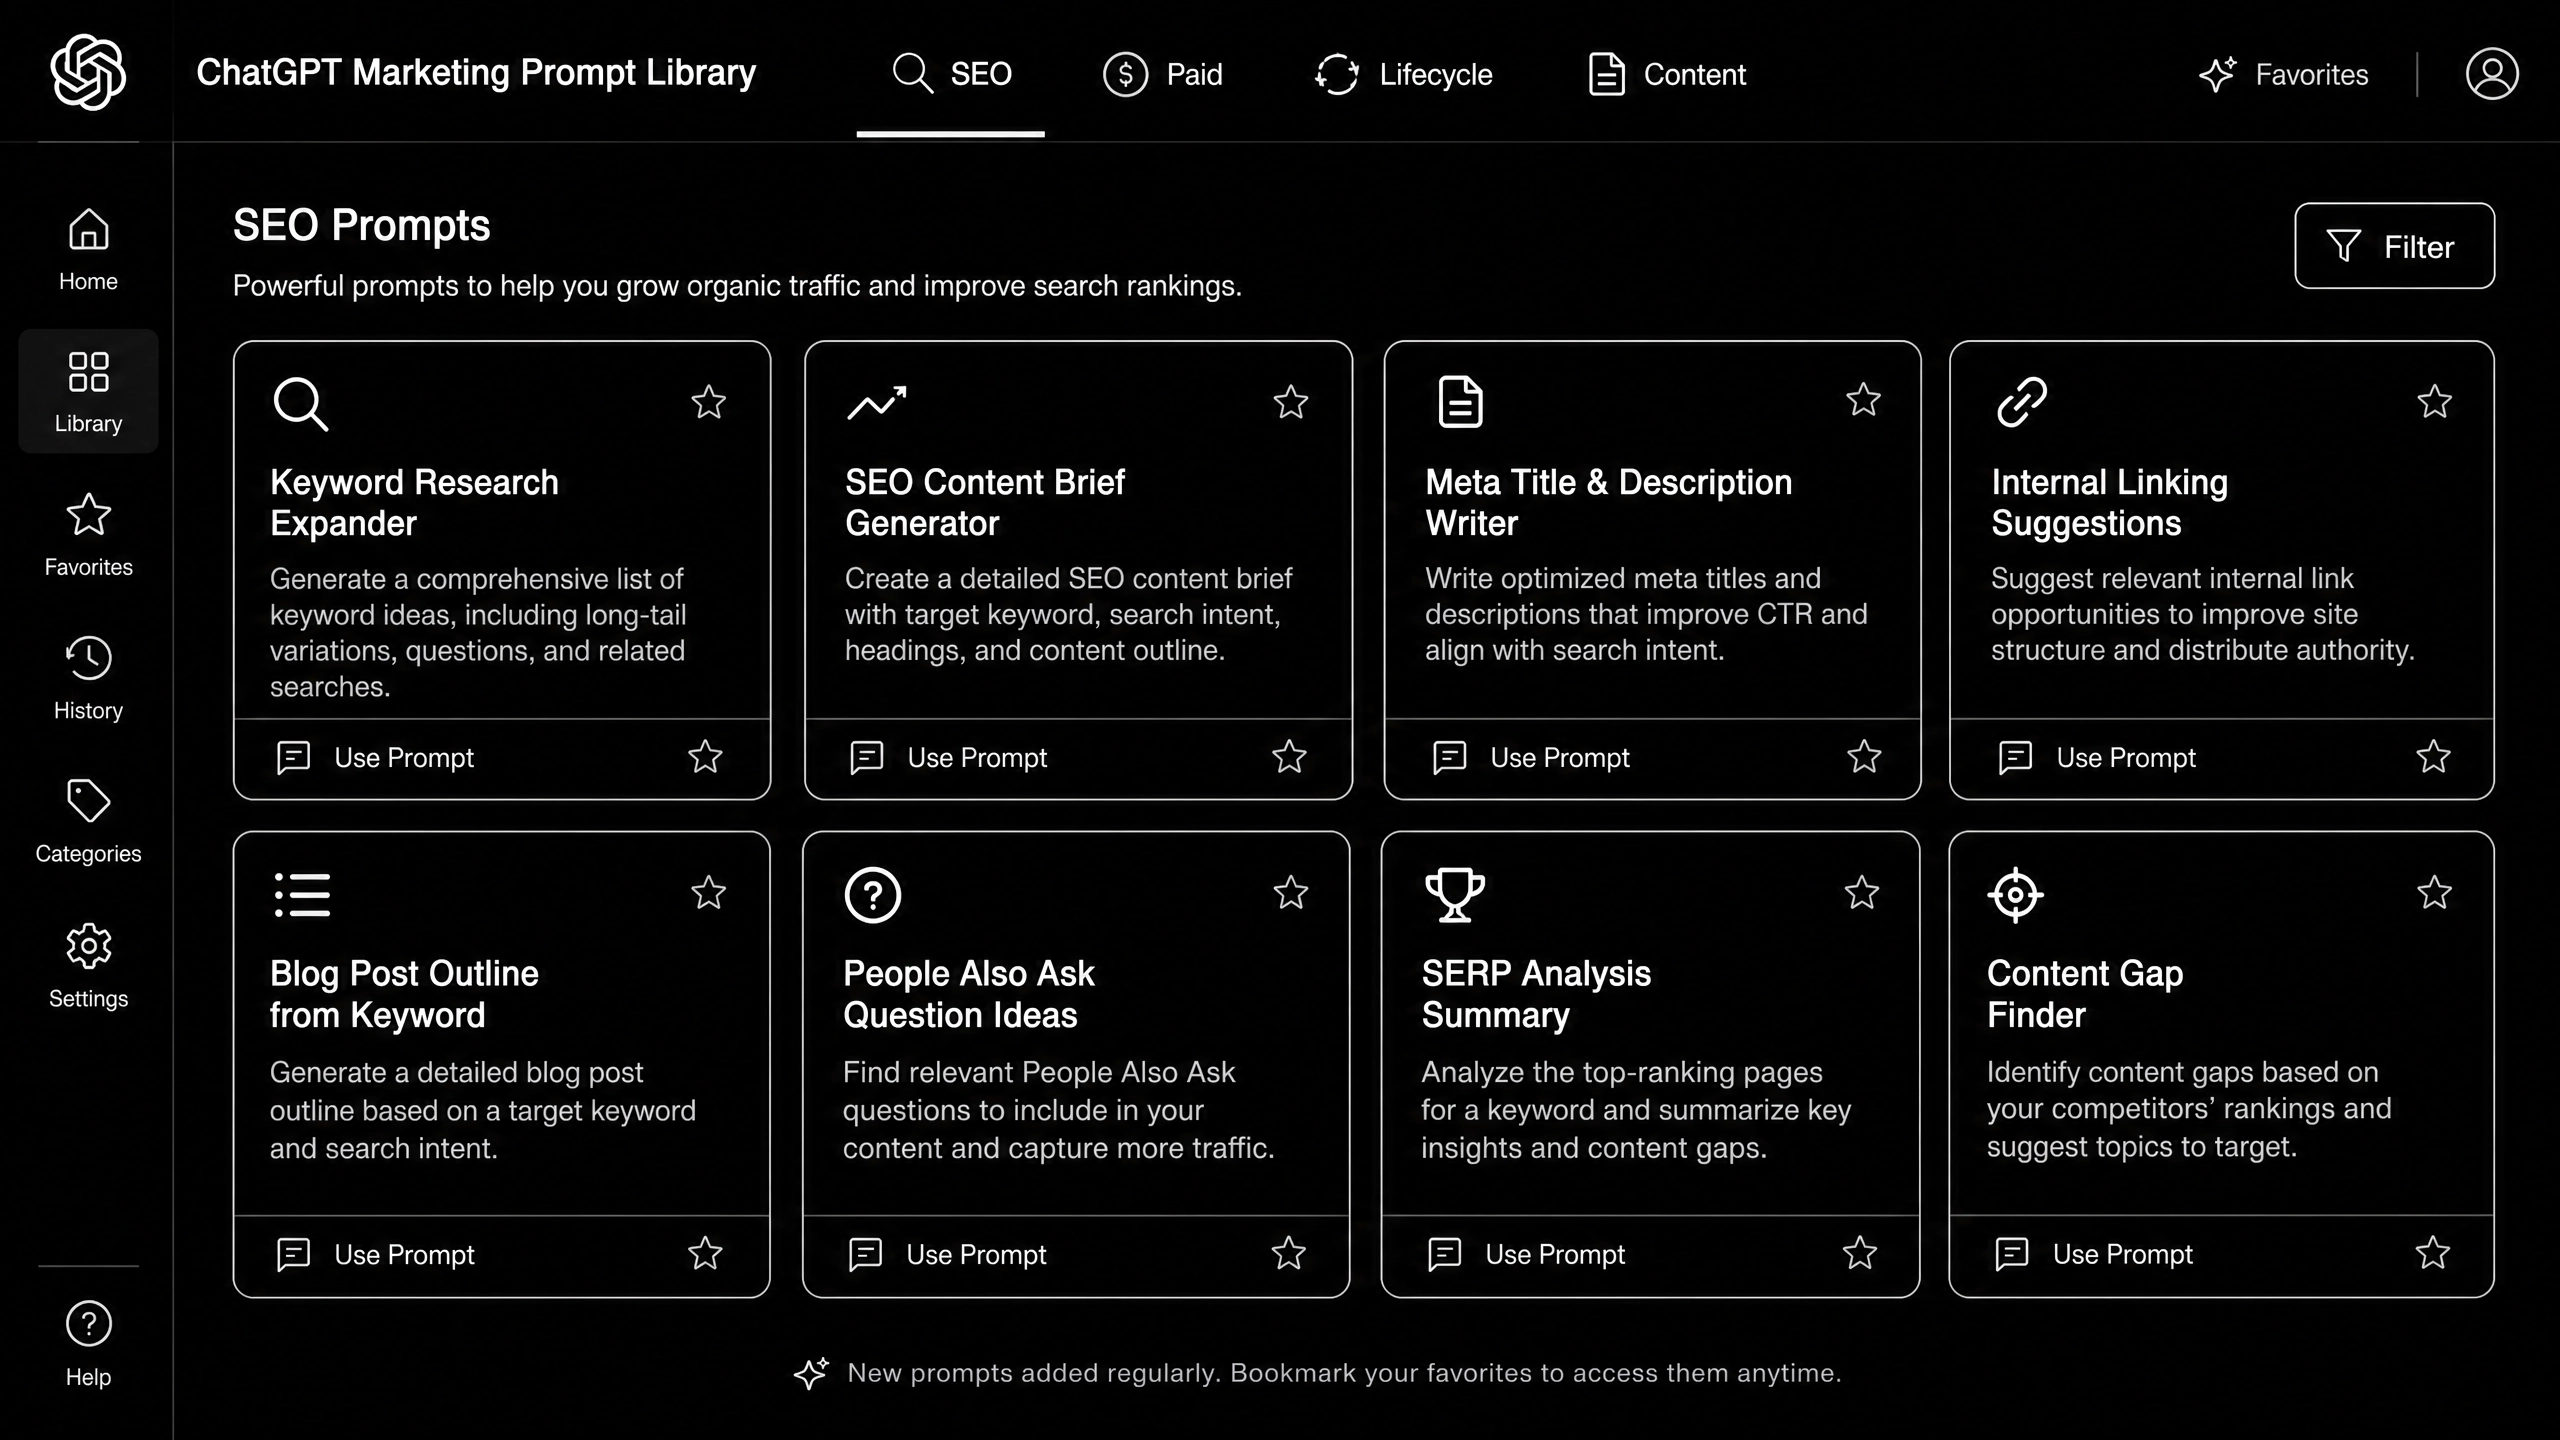
Task: Use Prompt for Content Gap Finder
Action: (x=2093, y=1255)
